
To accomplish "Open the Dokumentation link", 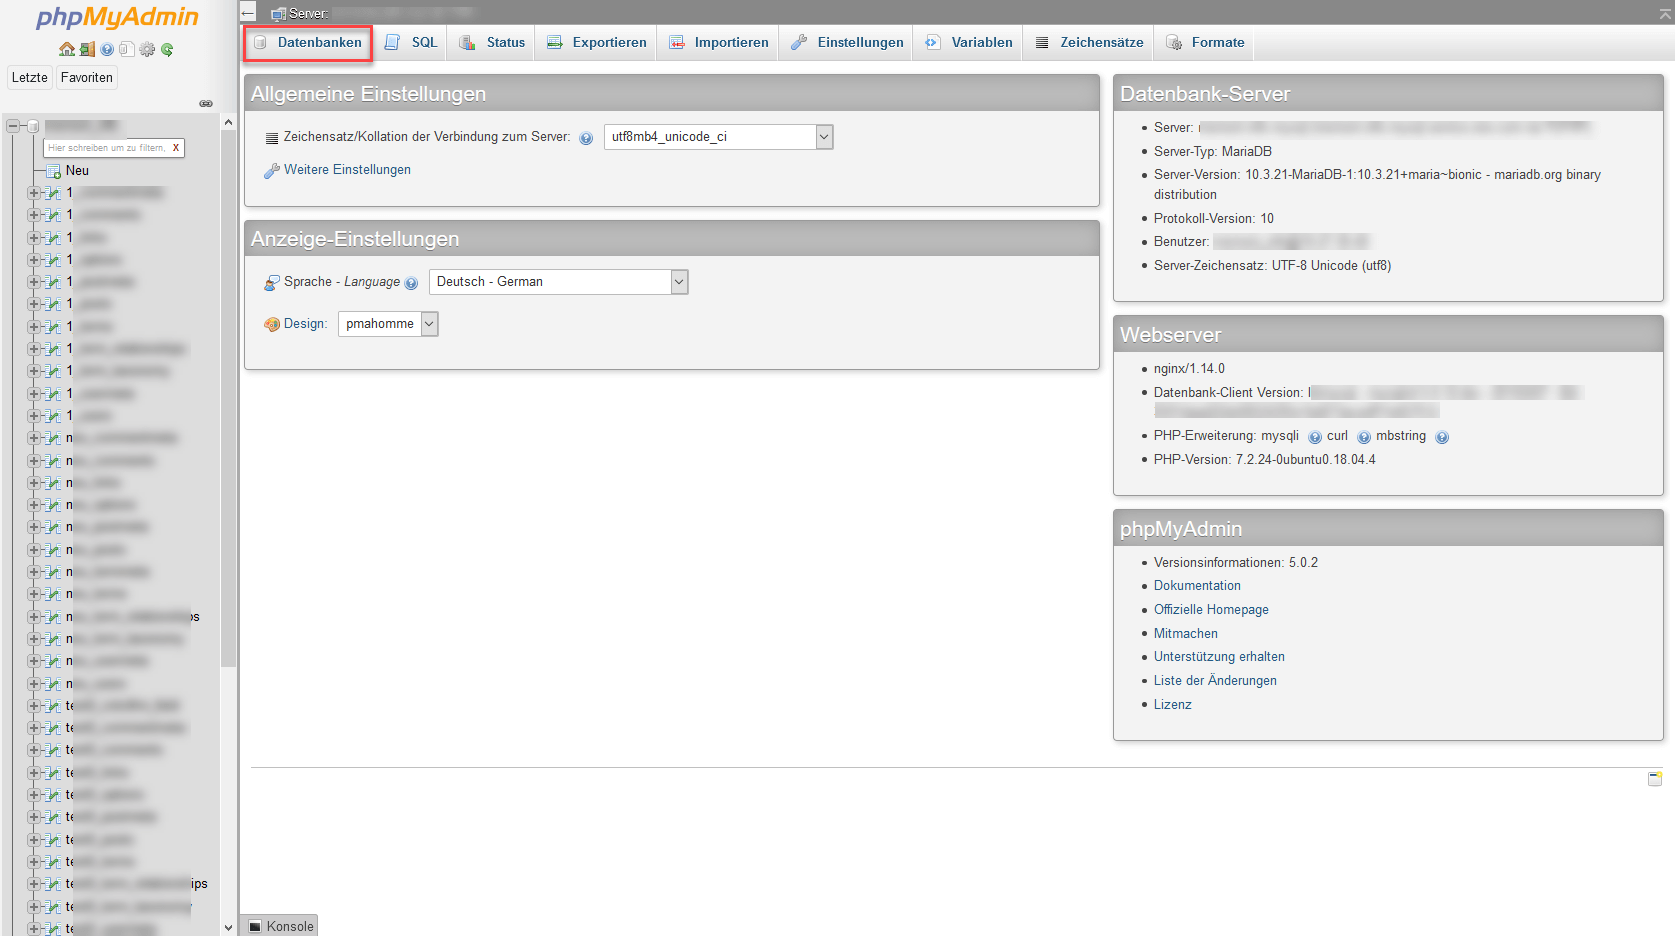I will point(1197,586).
